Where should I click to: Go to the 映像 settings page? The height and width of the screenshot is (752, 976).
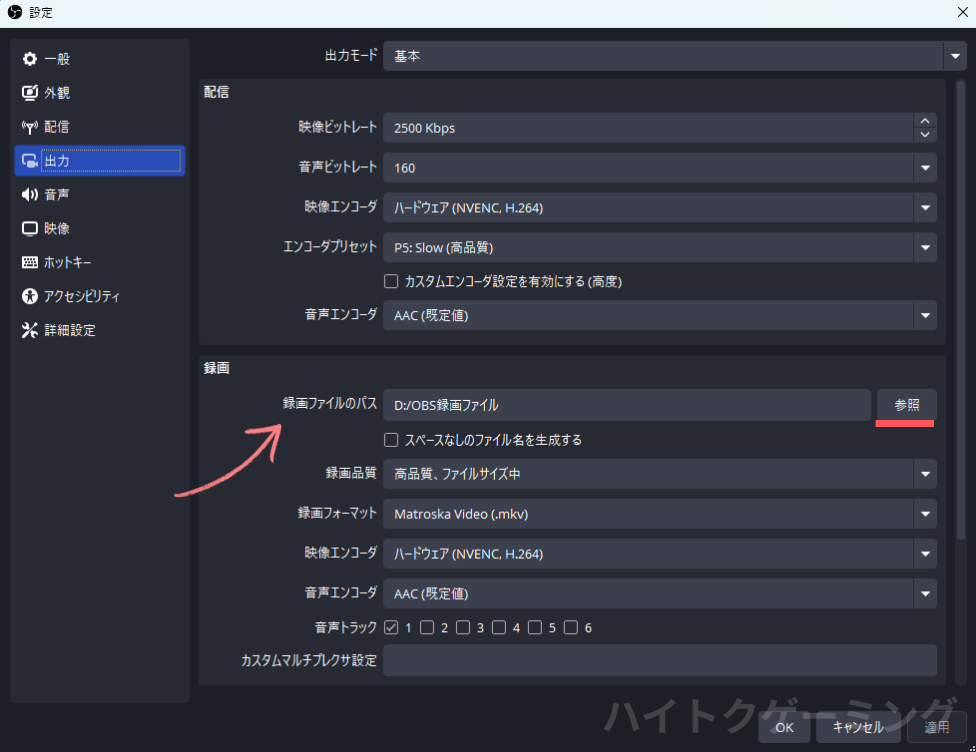point(100,228)
